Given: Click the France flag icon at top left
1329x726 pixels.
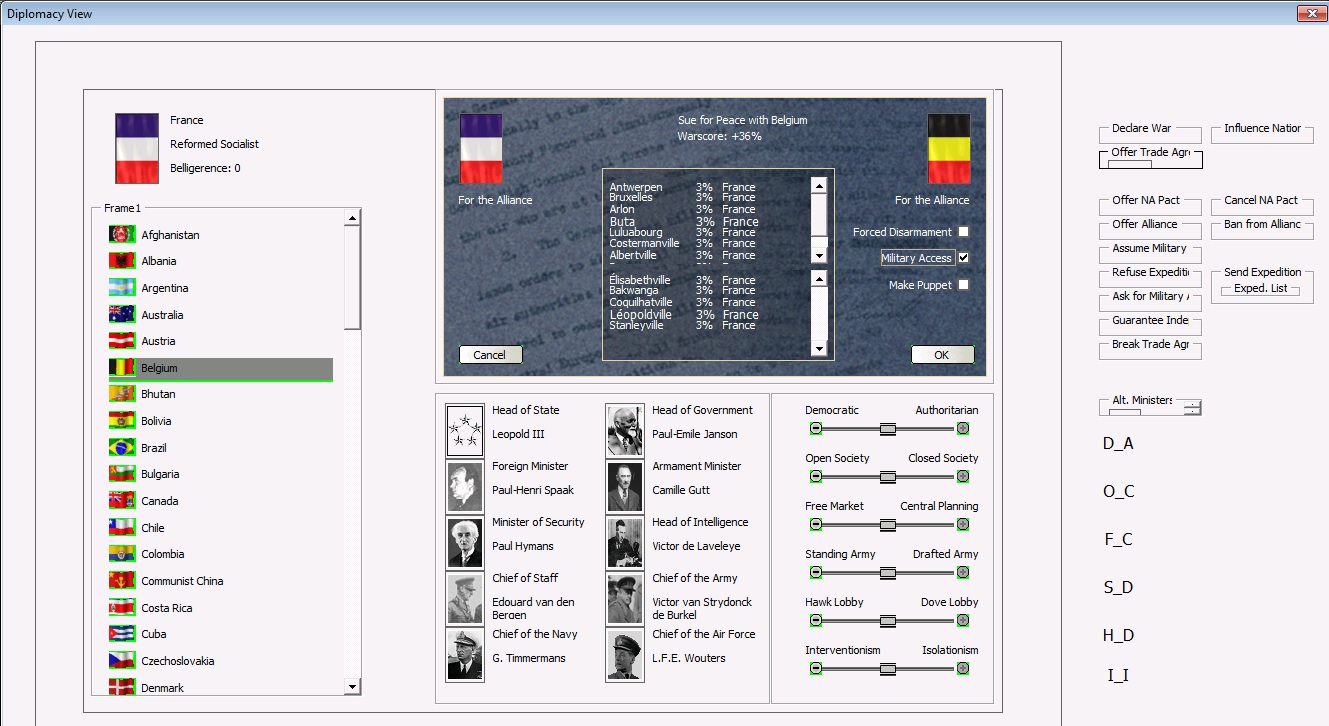Looking at the screenshot, I should [x=136, y=147].
